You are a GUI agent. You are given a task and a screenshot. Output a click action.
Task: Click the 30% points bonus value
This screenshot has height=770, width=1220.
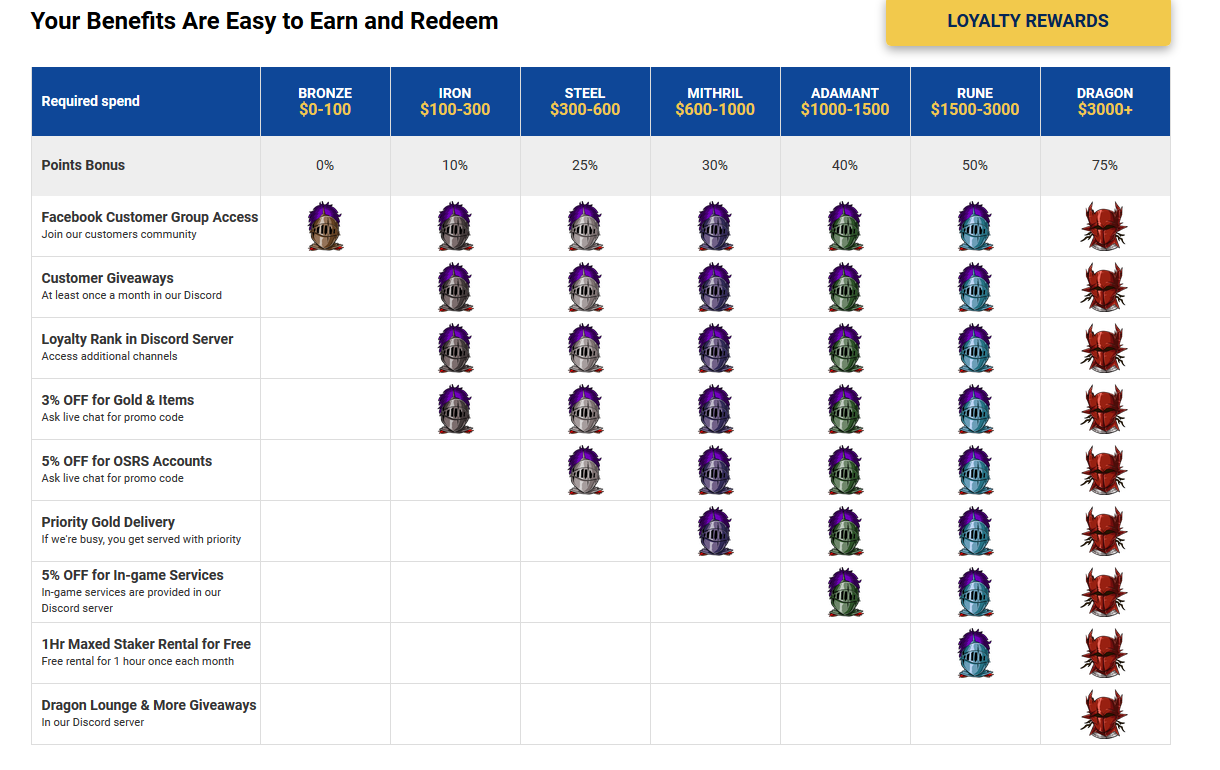coord(715,165)
